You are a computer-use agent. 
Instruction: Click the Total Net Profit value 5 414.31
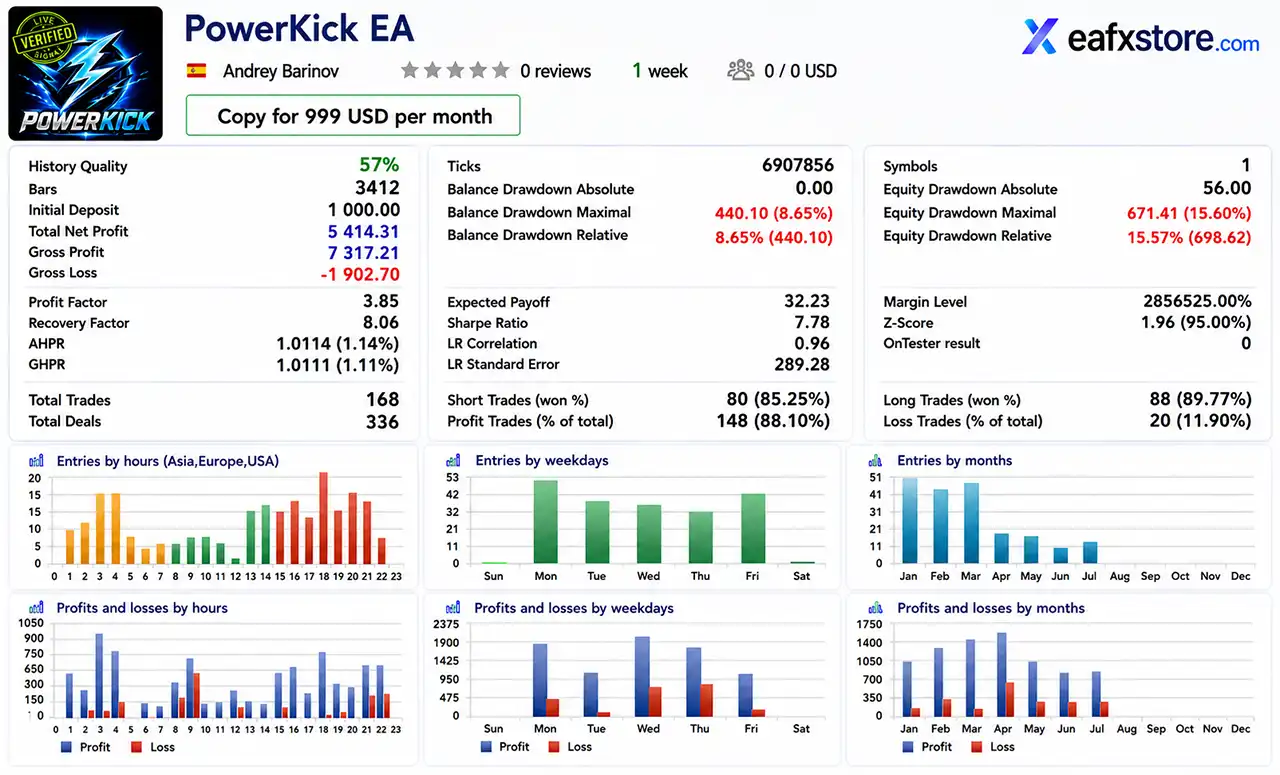364,231
